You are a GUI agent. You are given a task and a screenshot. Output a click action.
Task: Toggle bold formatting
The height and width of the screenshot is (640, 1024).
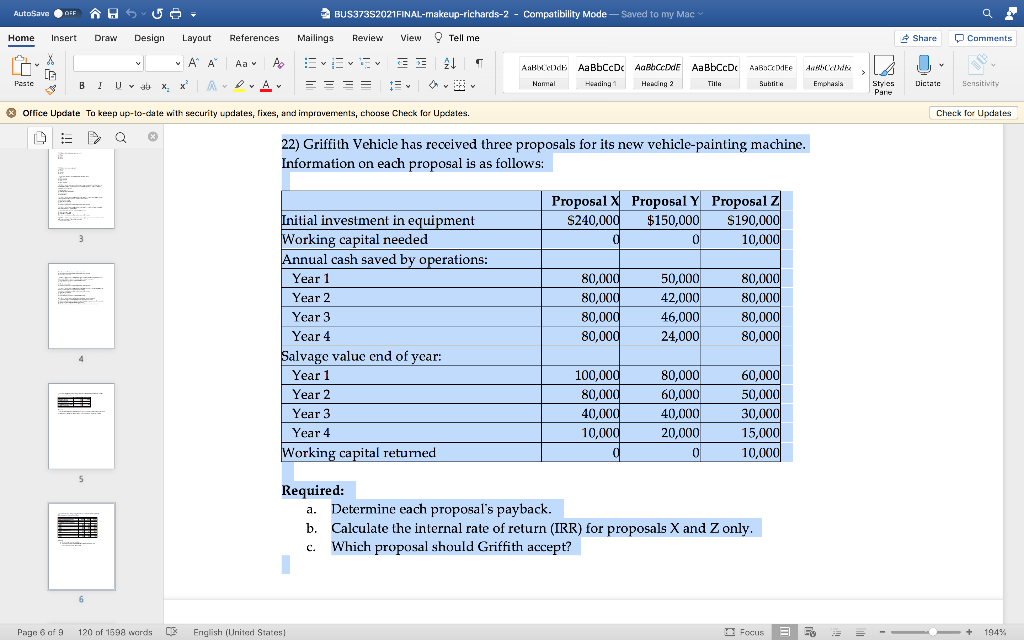[82, 86]
